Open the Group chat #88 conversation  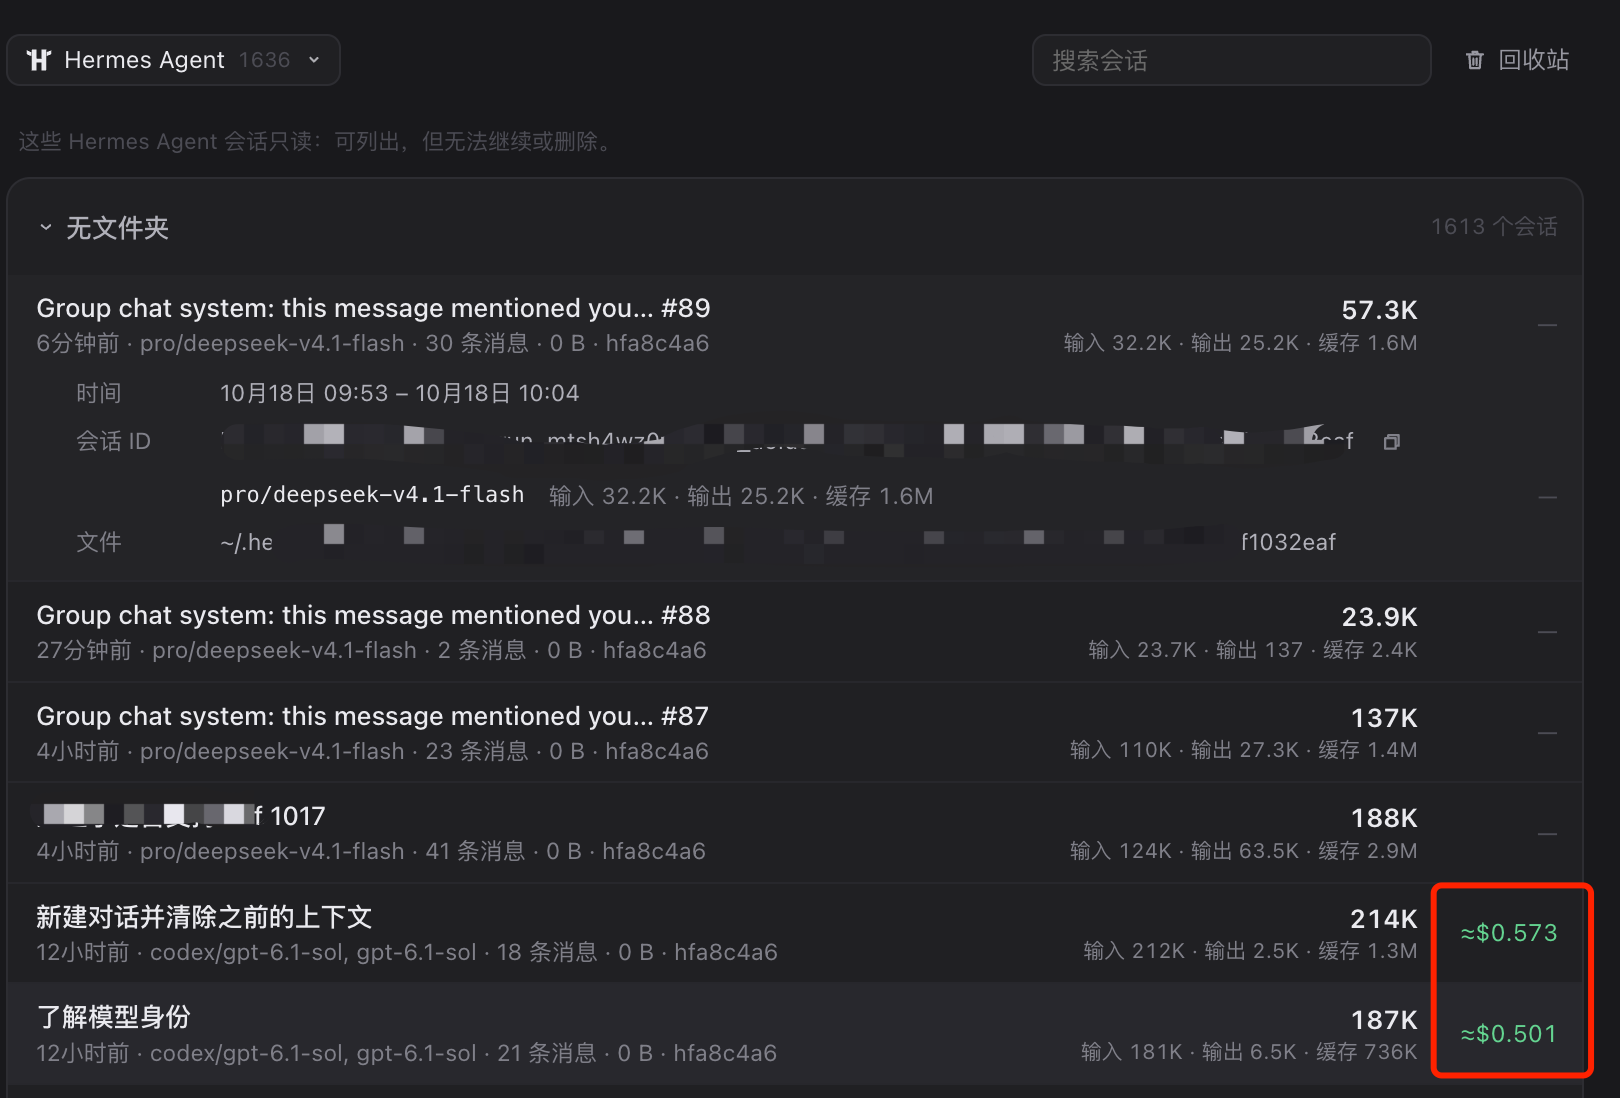click(x=795, y=631)
